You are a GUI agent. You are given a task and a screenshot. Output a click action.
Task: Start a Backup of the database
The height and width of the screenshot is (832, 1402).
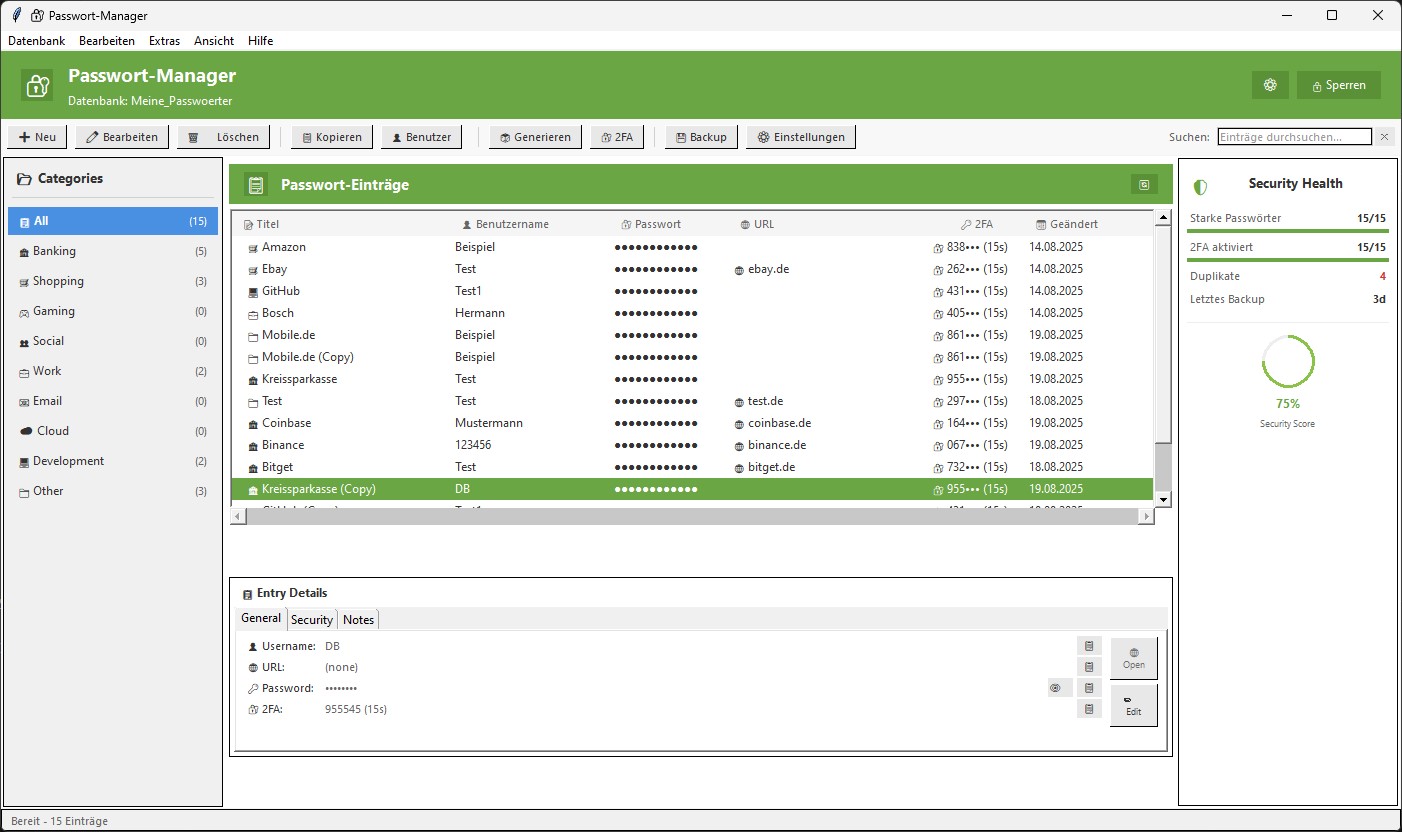pyautogui.click(x=701, y=137)
